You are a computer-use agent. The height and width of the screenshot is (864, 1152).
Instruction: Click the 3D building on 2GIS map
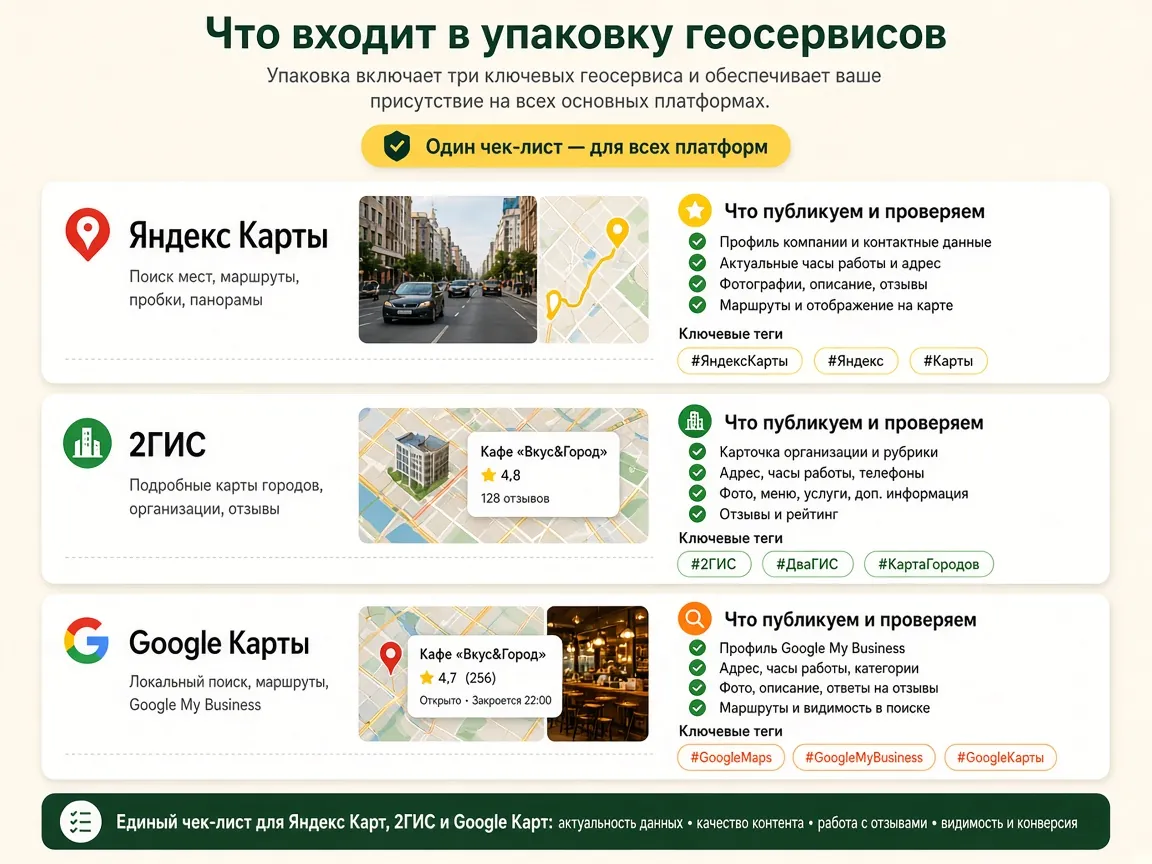[x=420, y=464]
